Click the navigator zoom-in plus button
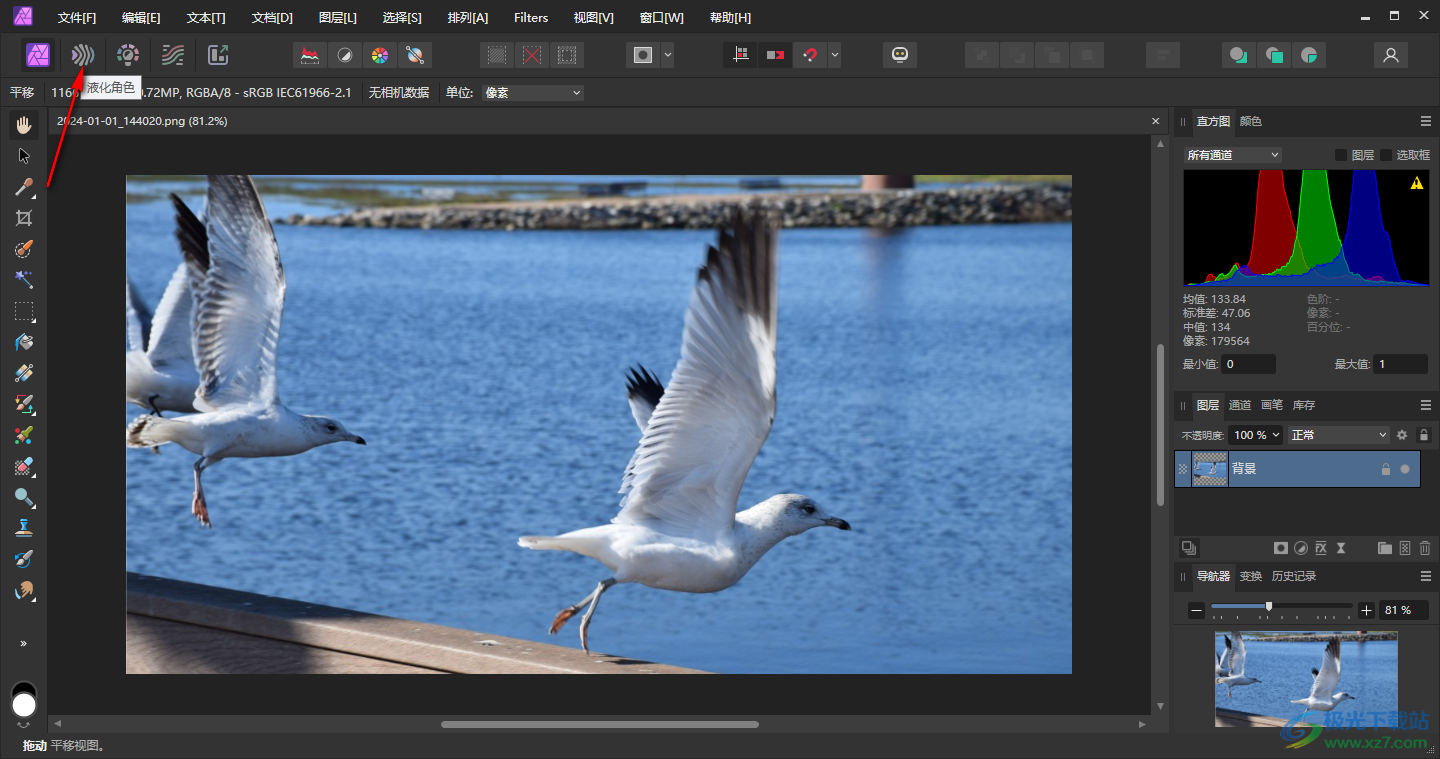This screenshot has height=759, width=1440. point(1366,610)
